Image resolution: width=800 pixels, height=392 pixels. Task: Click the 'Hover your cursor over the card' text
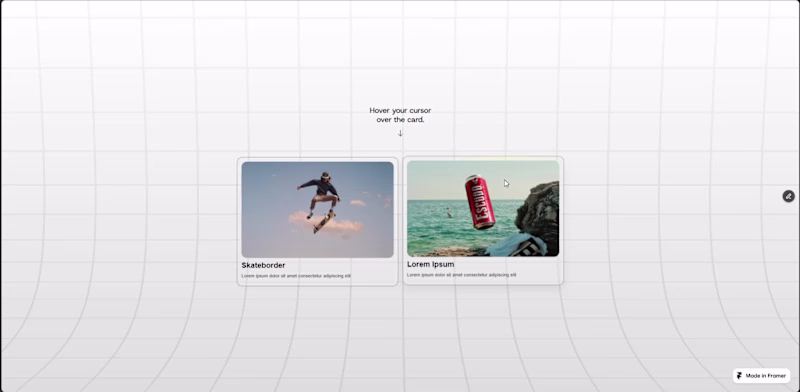pyautogui.click(x=400, y=115)
